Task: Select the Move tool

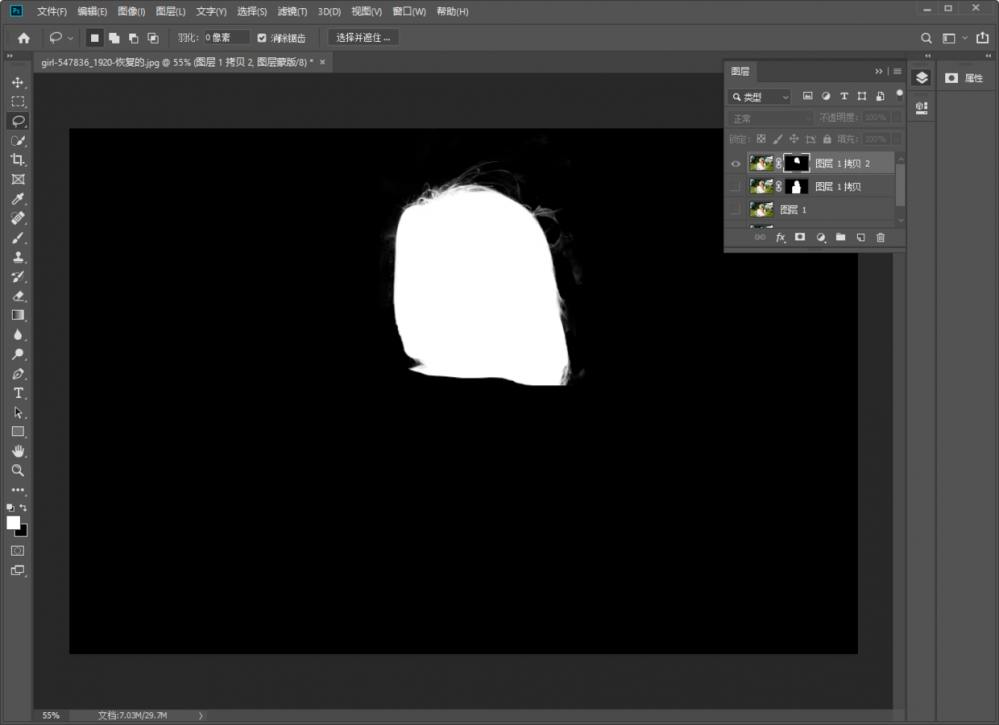Action: coord(18,82)
